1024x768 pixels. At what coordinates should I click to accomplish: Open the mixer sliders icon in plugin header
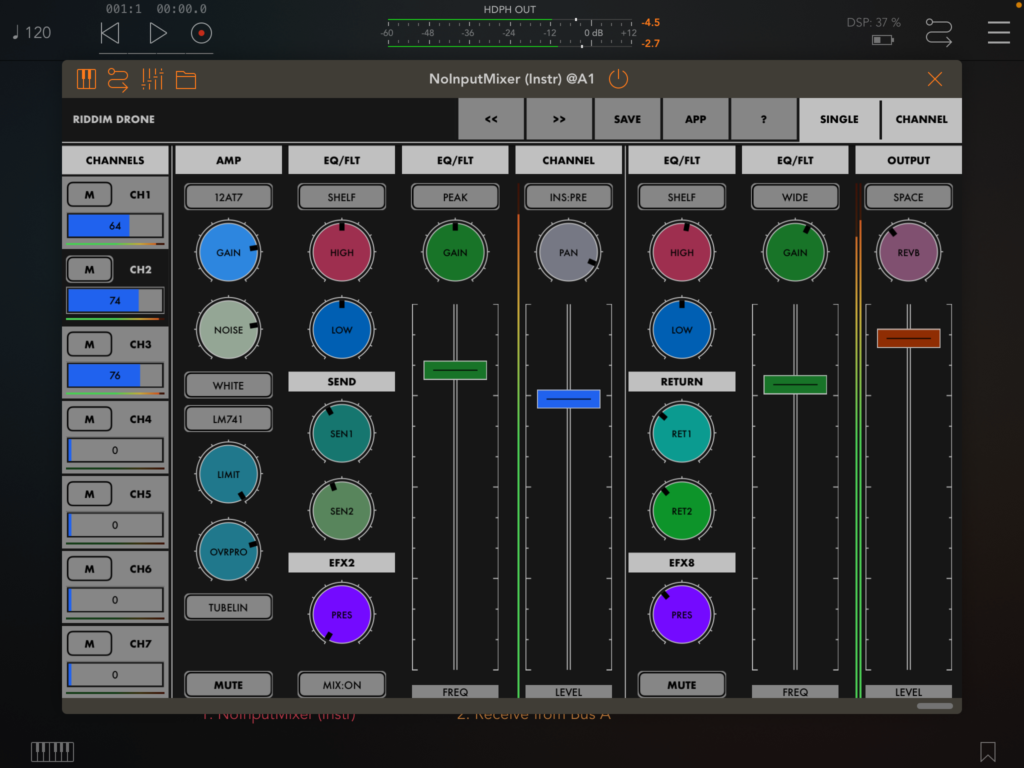click(x=152, y=79)
